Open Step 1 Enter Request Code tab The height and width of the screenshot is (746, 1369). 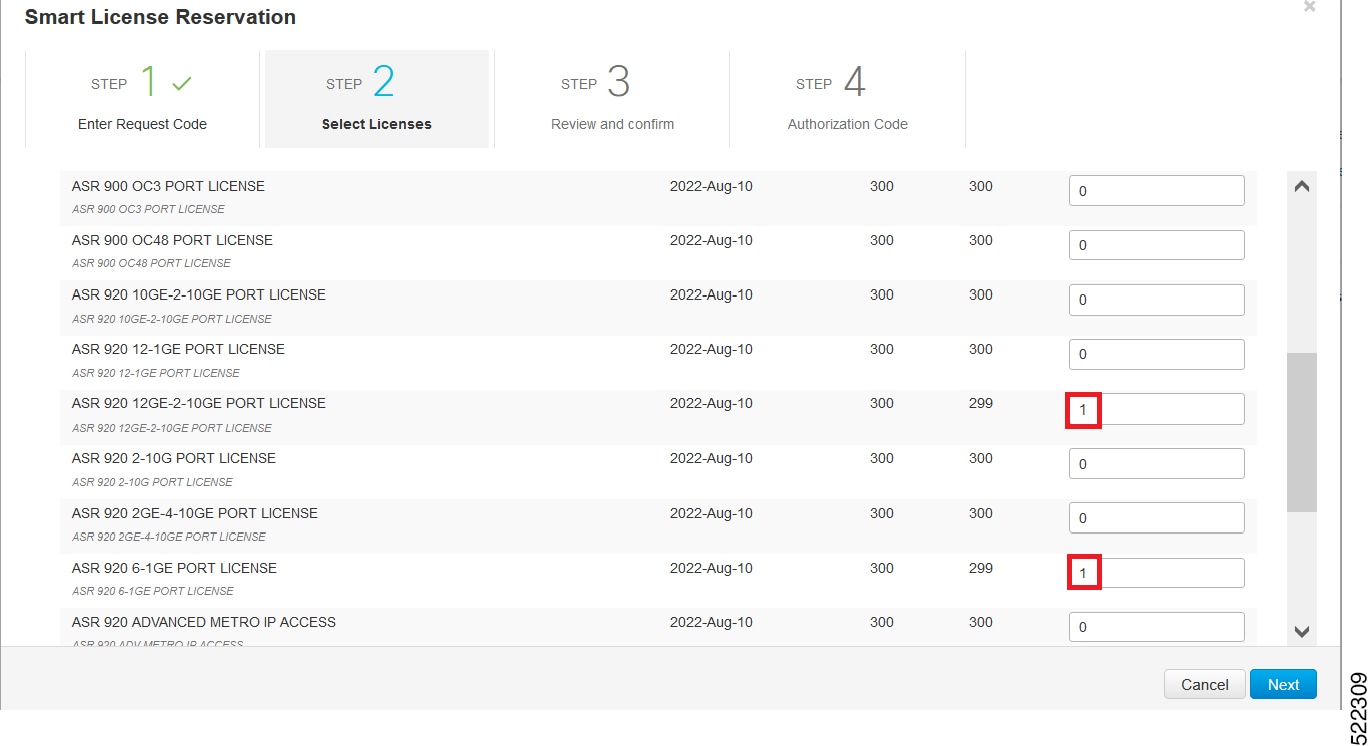[x=142, y=99]
